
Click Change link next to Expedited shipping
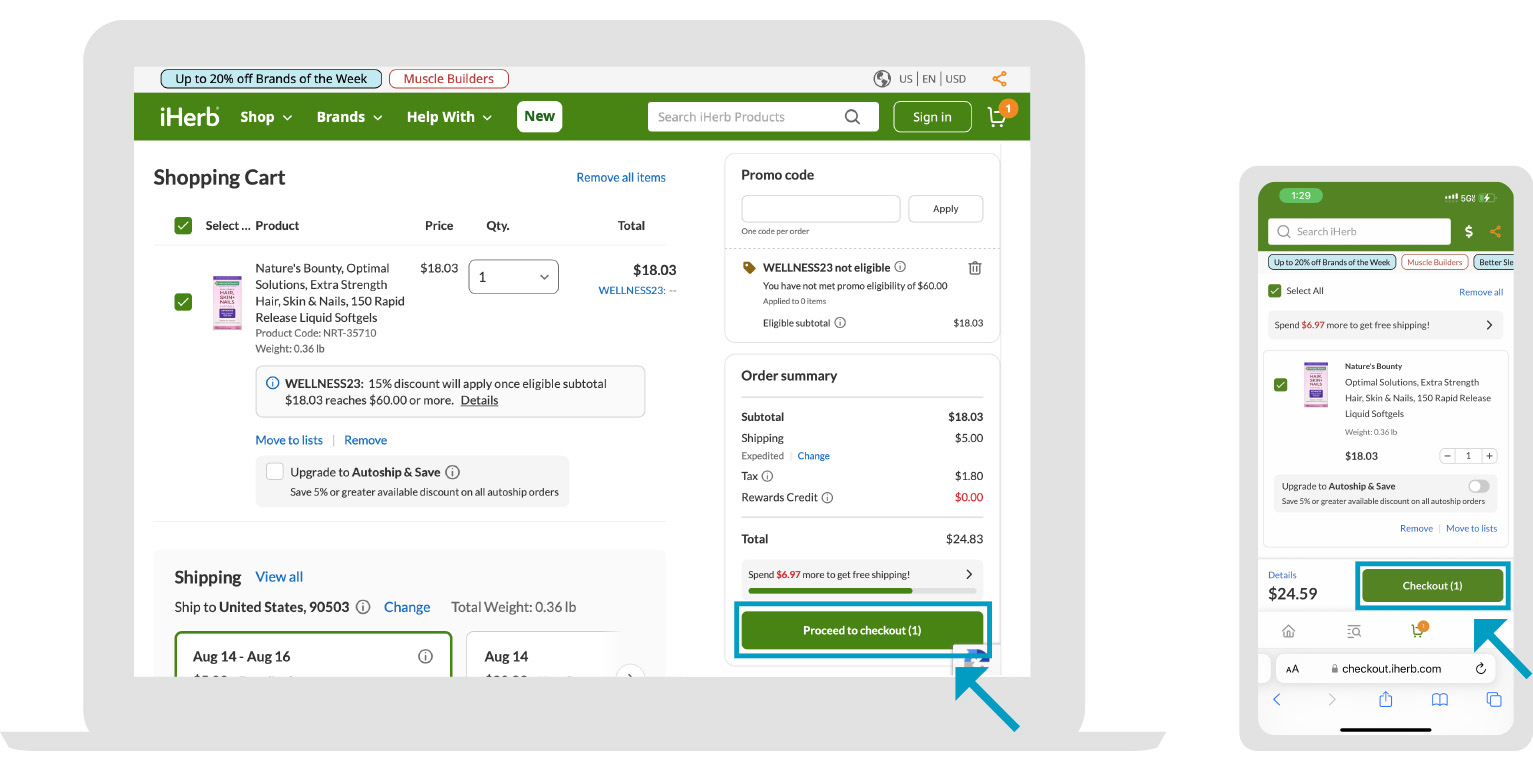pyautogui.click(x=814, y=456)
